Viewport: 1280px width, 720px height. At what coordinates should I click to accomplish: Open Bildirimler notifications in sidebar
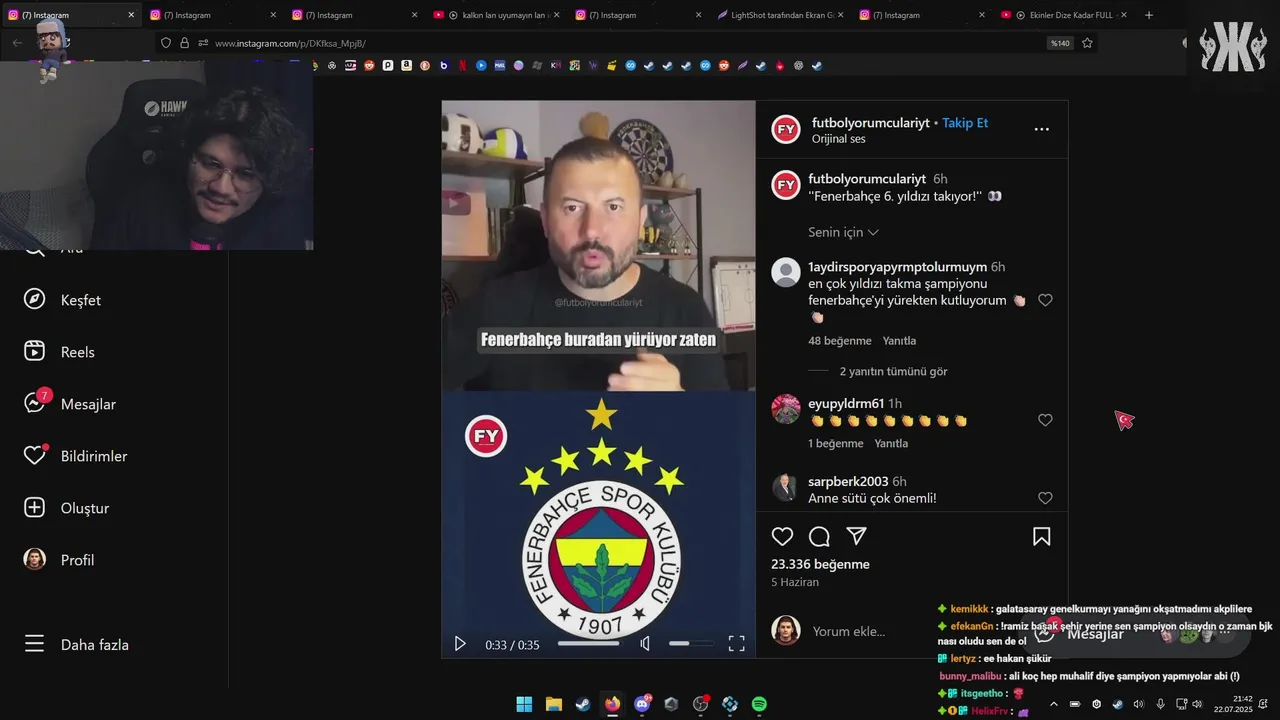75,456
